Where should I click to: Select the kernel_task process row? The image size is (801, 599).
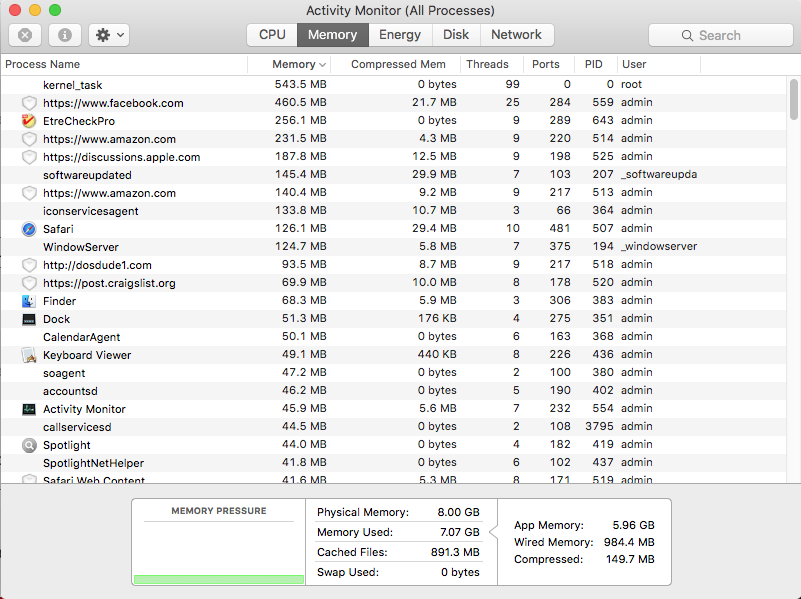[393, 85]
